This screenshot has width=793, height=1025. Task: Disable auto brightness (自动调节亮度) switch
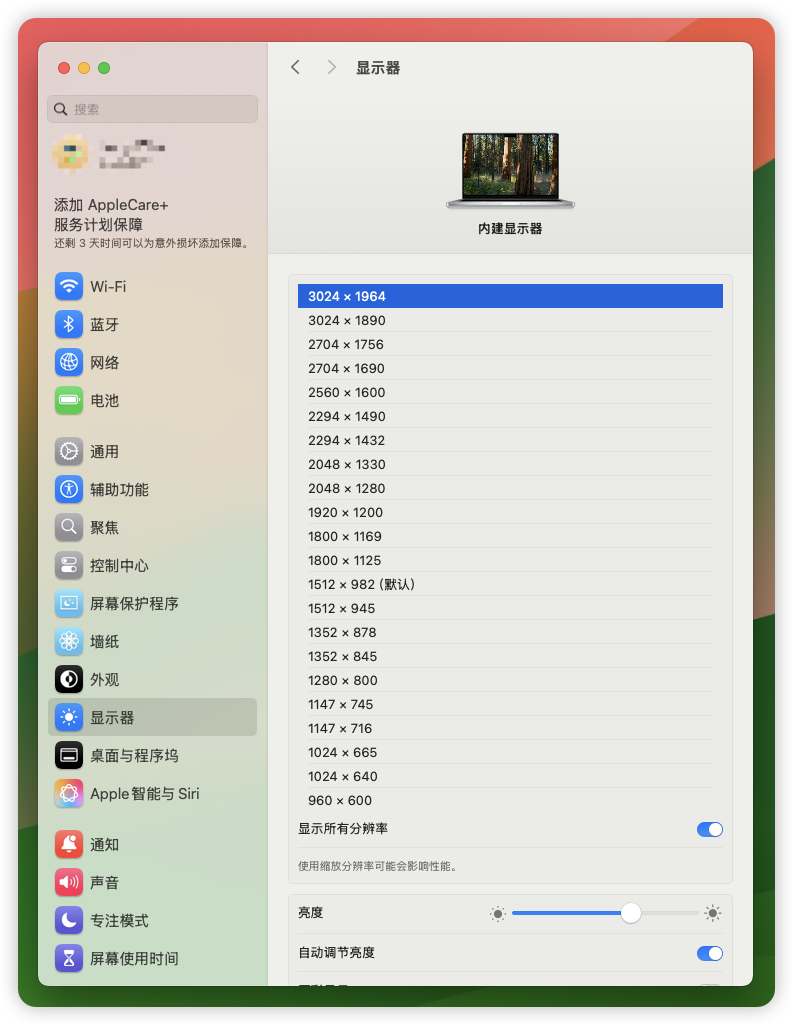(x=709, y=953)
